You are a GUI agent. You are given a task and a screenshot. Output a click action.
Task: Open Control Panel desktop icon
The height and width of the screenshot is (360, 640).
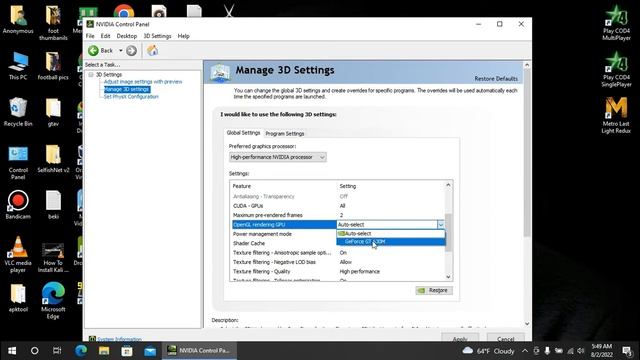click(18, 162)
